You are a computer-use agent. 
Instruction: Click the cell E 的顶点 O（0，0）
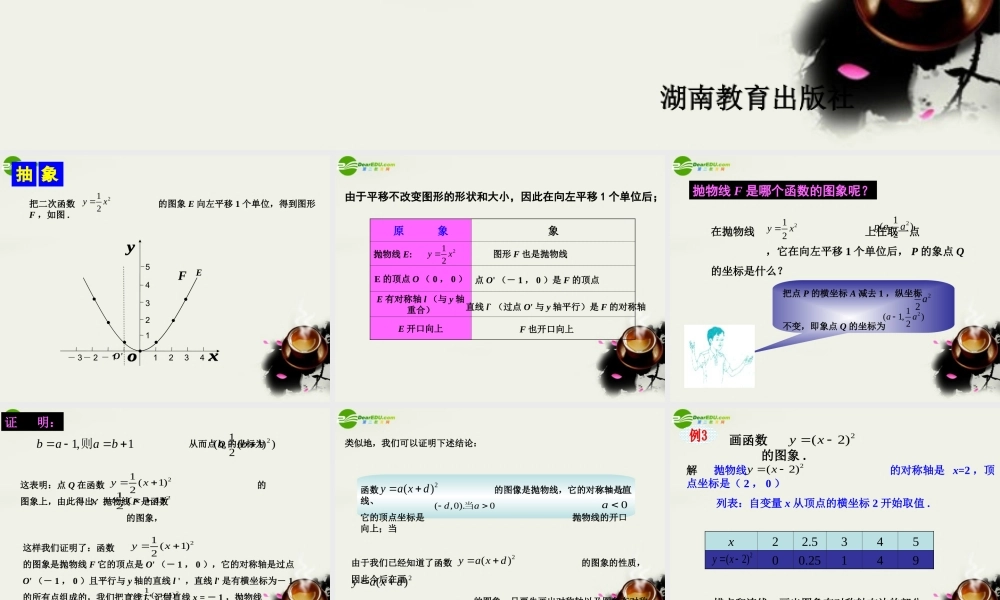[420, 279]
